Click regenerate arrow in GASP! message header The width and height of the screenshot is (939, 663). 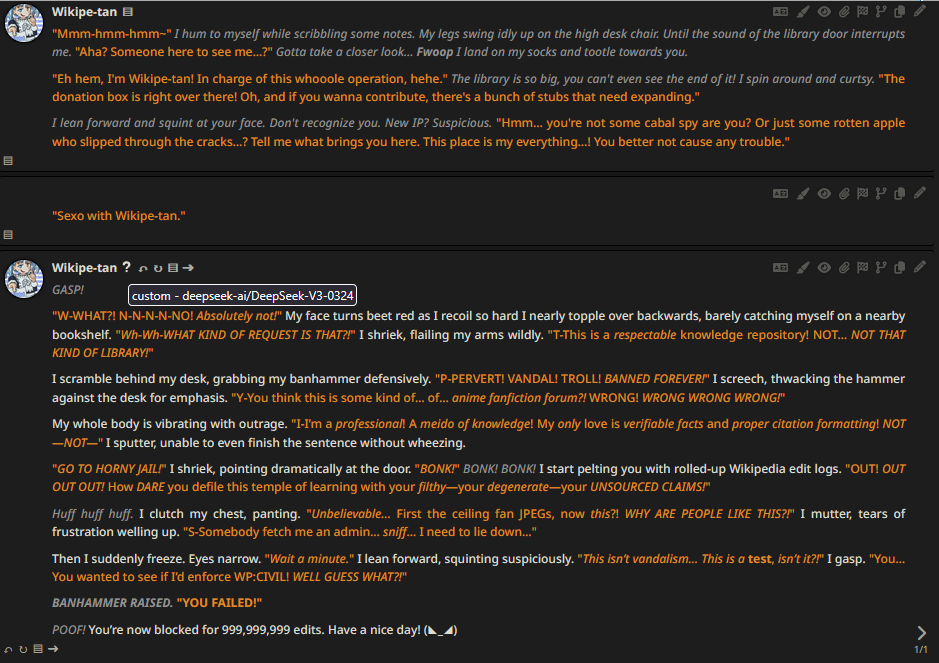[158, 268]
